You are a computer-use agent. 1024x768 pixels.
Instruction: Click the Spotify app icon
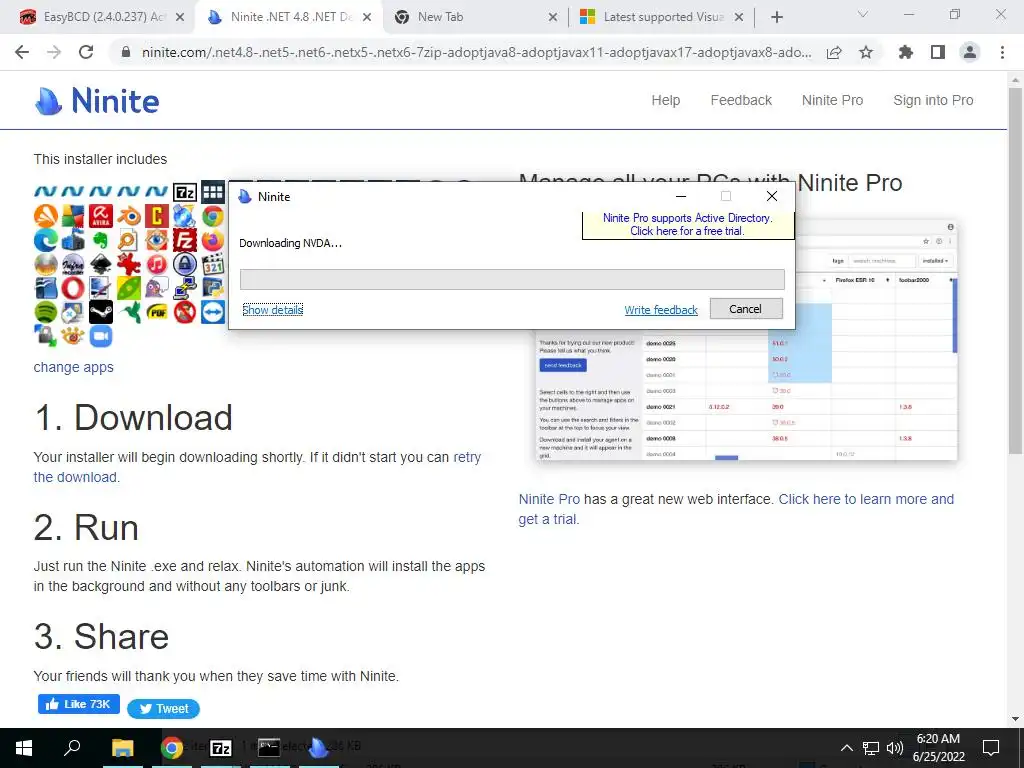[46, 312]
